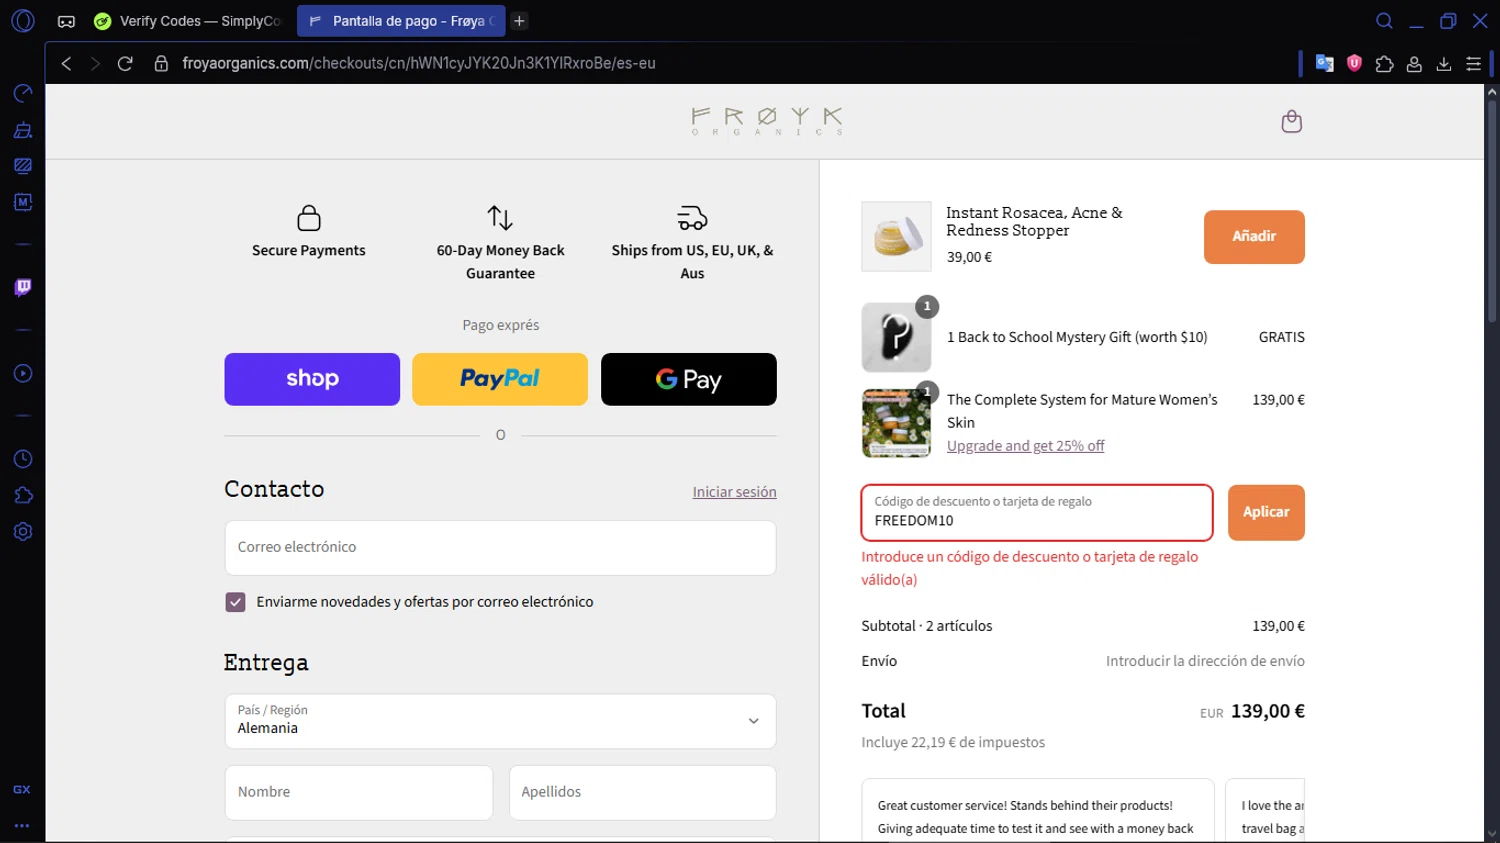1500x843 pixels.
Task: Open the pink shield U extension
Action: 1354,63
